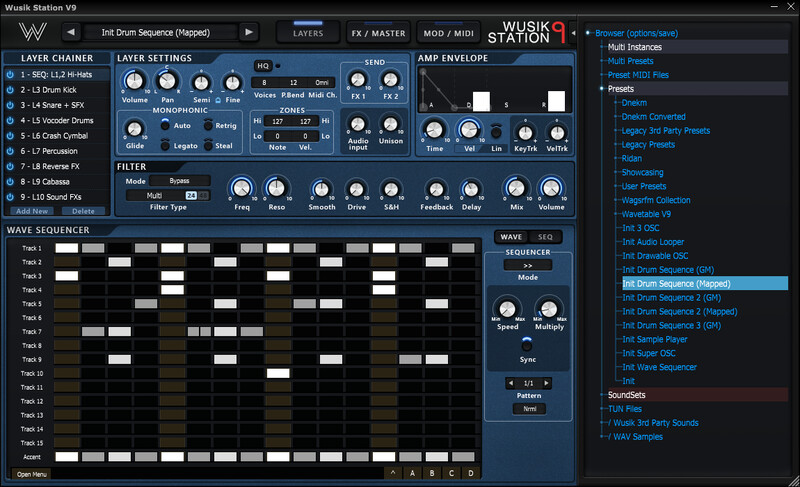Toggle the envelope Lin switch

pos(496,132)
